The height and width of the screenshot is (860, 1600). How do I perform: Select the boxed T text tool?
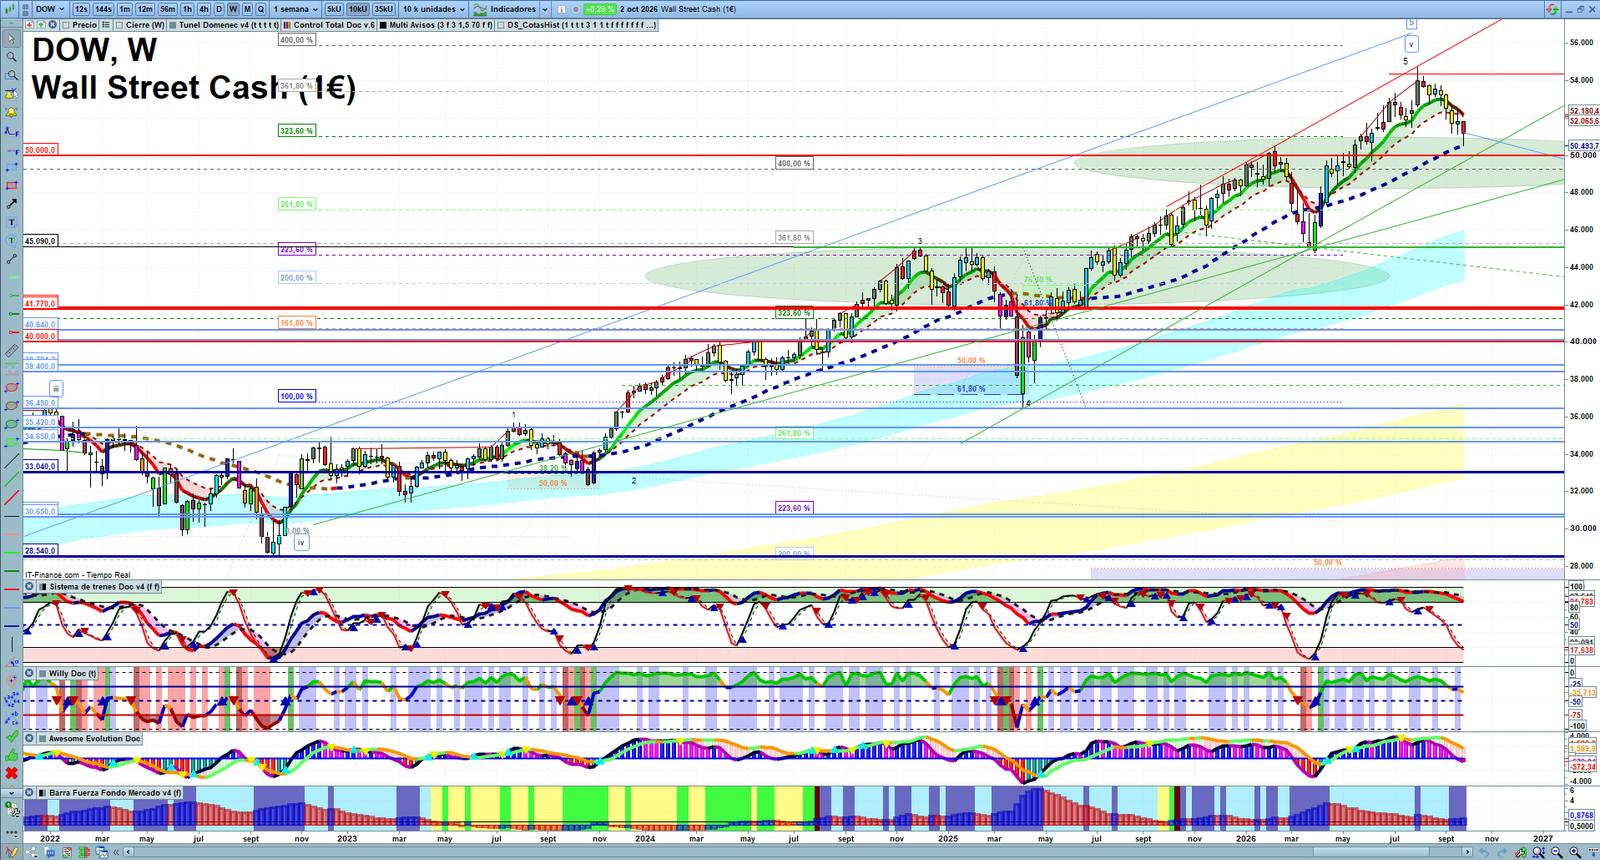tap(12, 222)
